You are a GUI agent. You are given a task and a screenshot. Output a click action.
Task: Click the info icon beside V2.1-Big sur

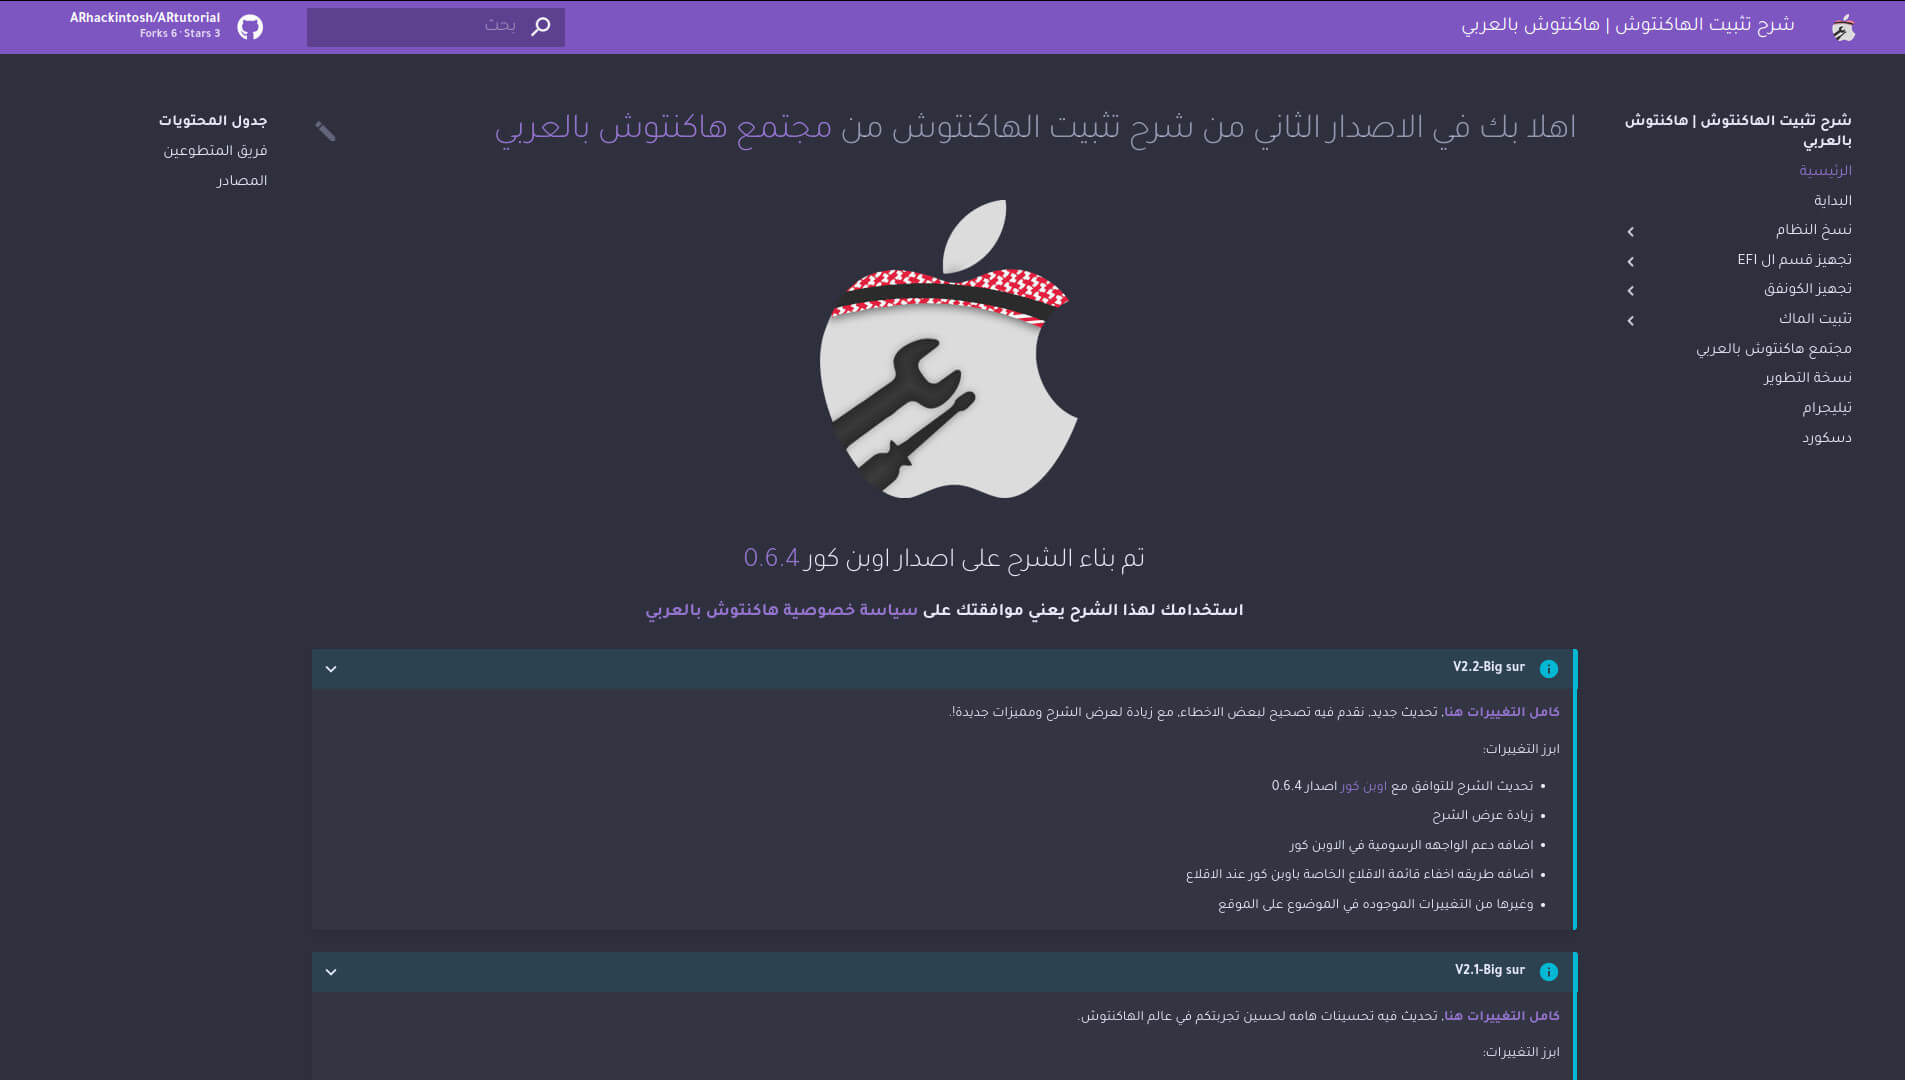pyautogui.click(x=1548, y=972)
